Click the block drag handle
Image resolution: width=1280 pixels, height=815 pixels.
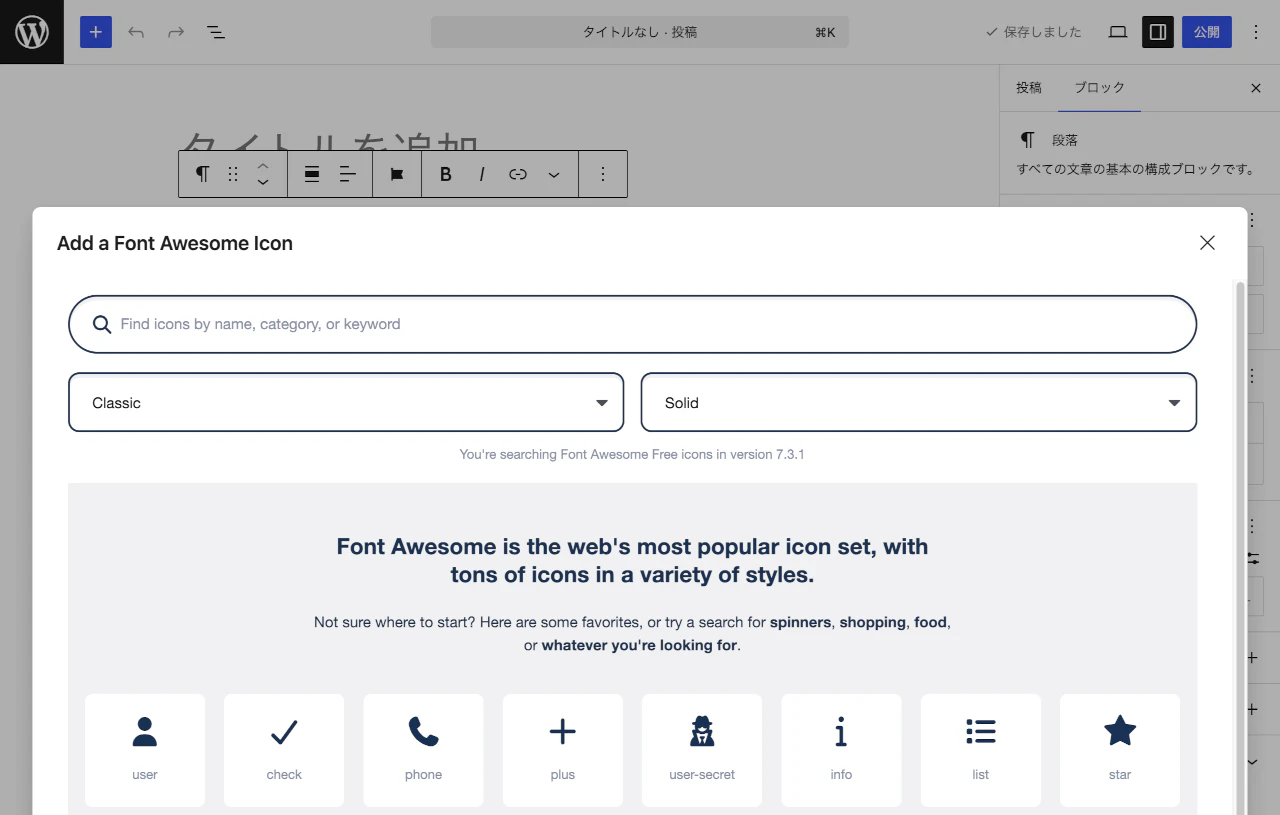(x=233, y=174)
